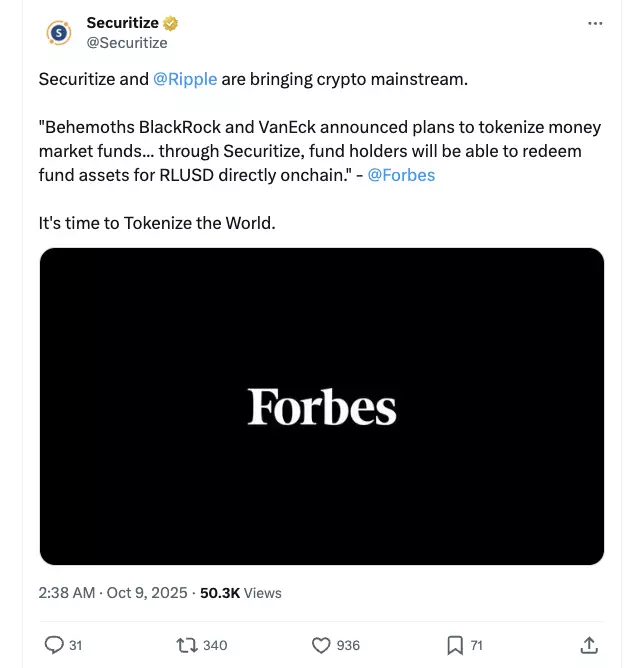Click the @Securitize handle
This screenshot has height=668, width=624.
(x=127, y=43)
